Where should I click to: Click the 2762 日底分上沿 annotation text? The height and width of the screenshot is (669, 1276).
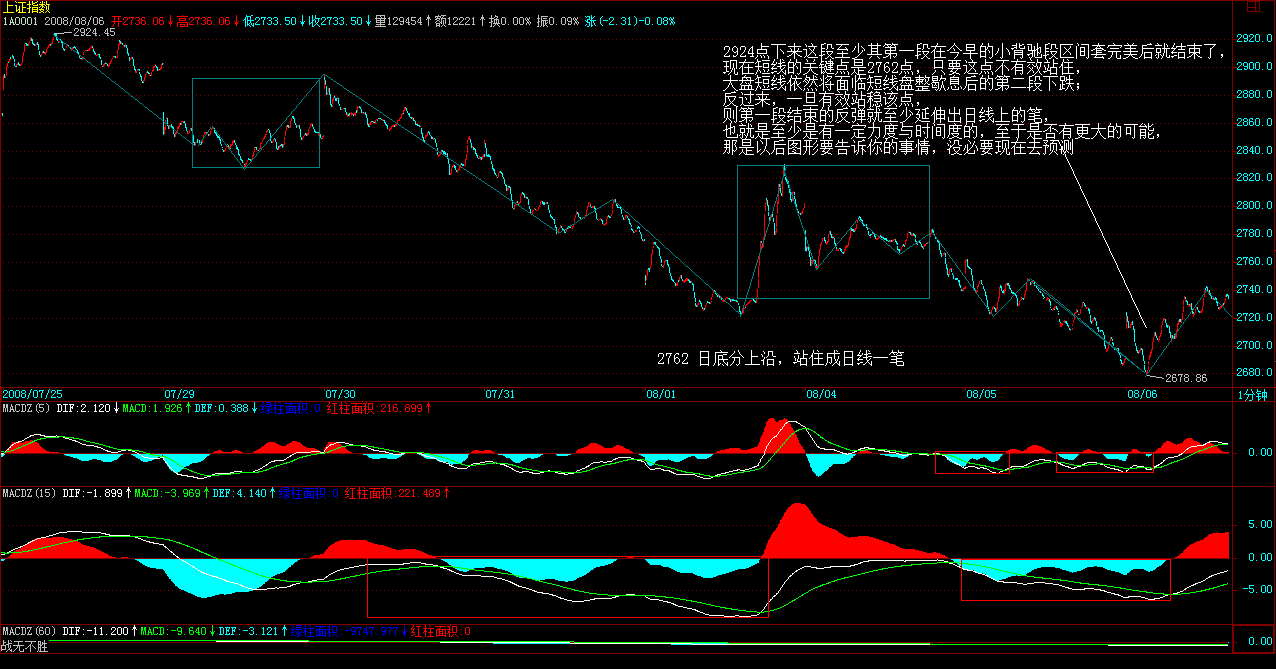780,358
